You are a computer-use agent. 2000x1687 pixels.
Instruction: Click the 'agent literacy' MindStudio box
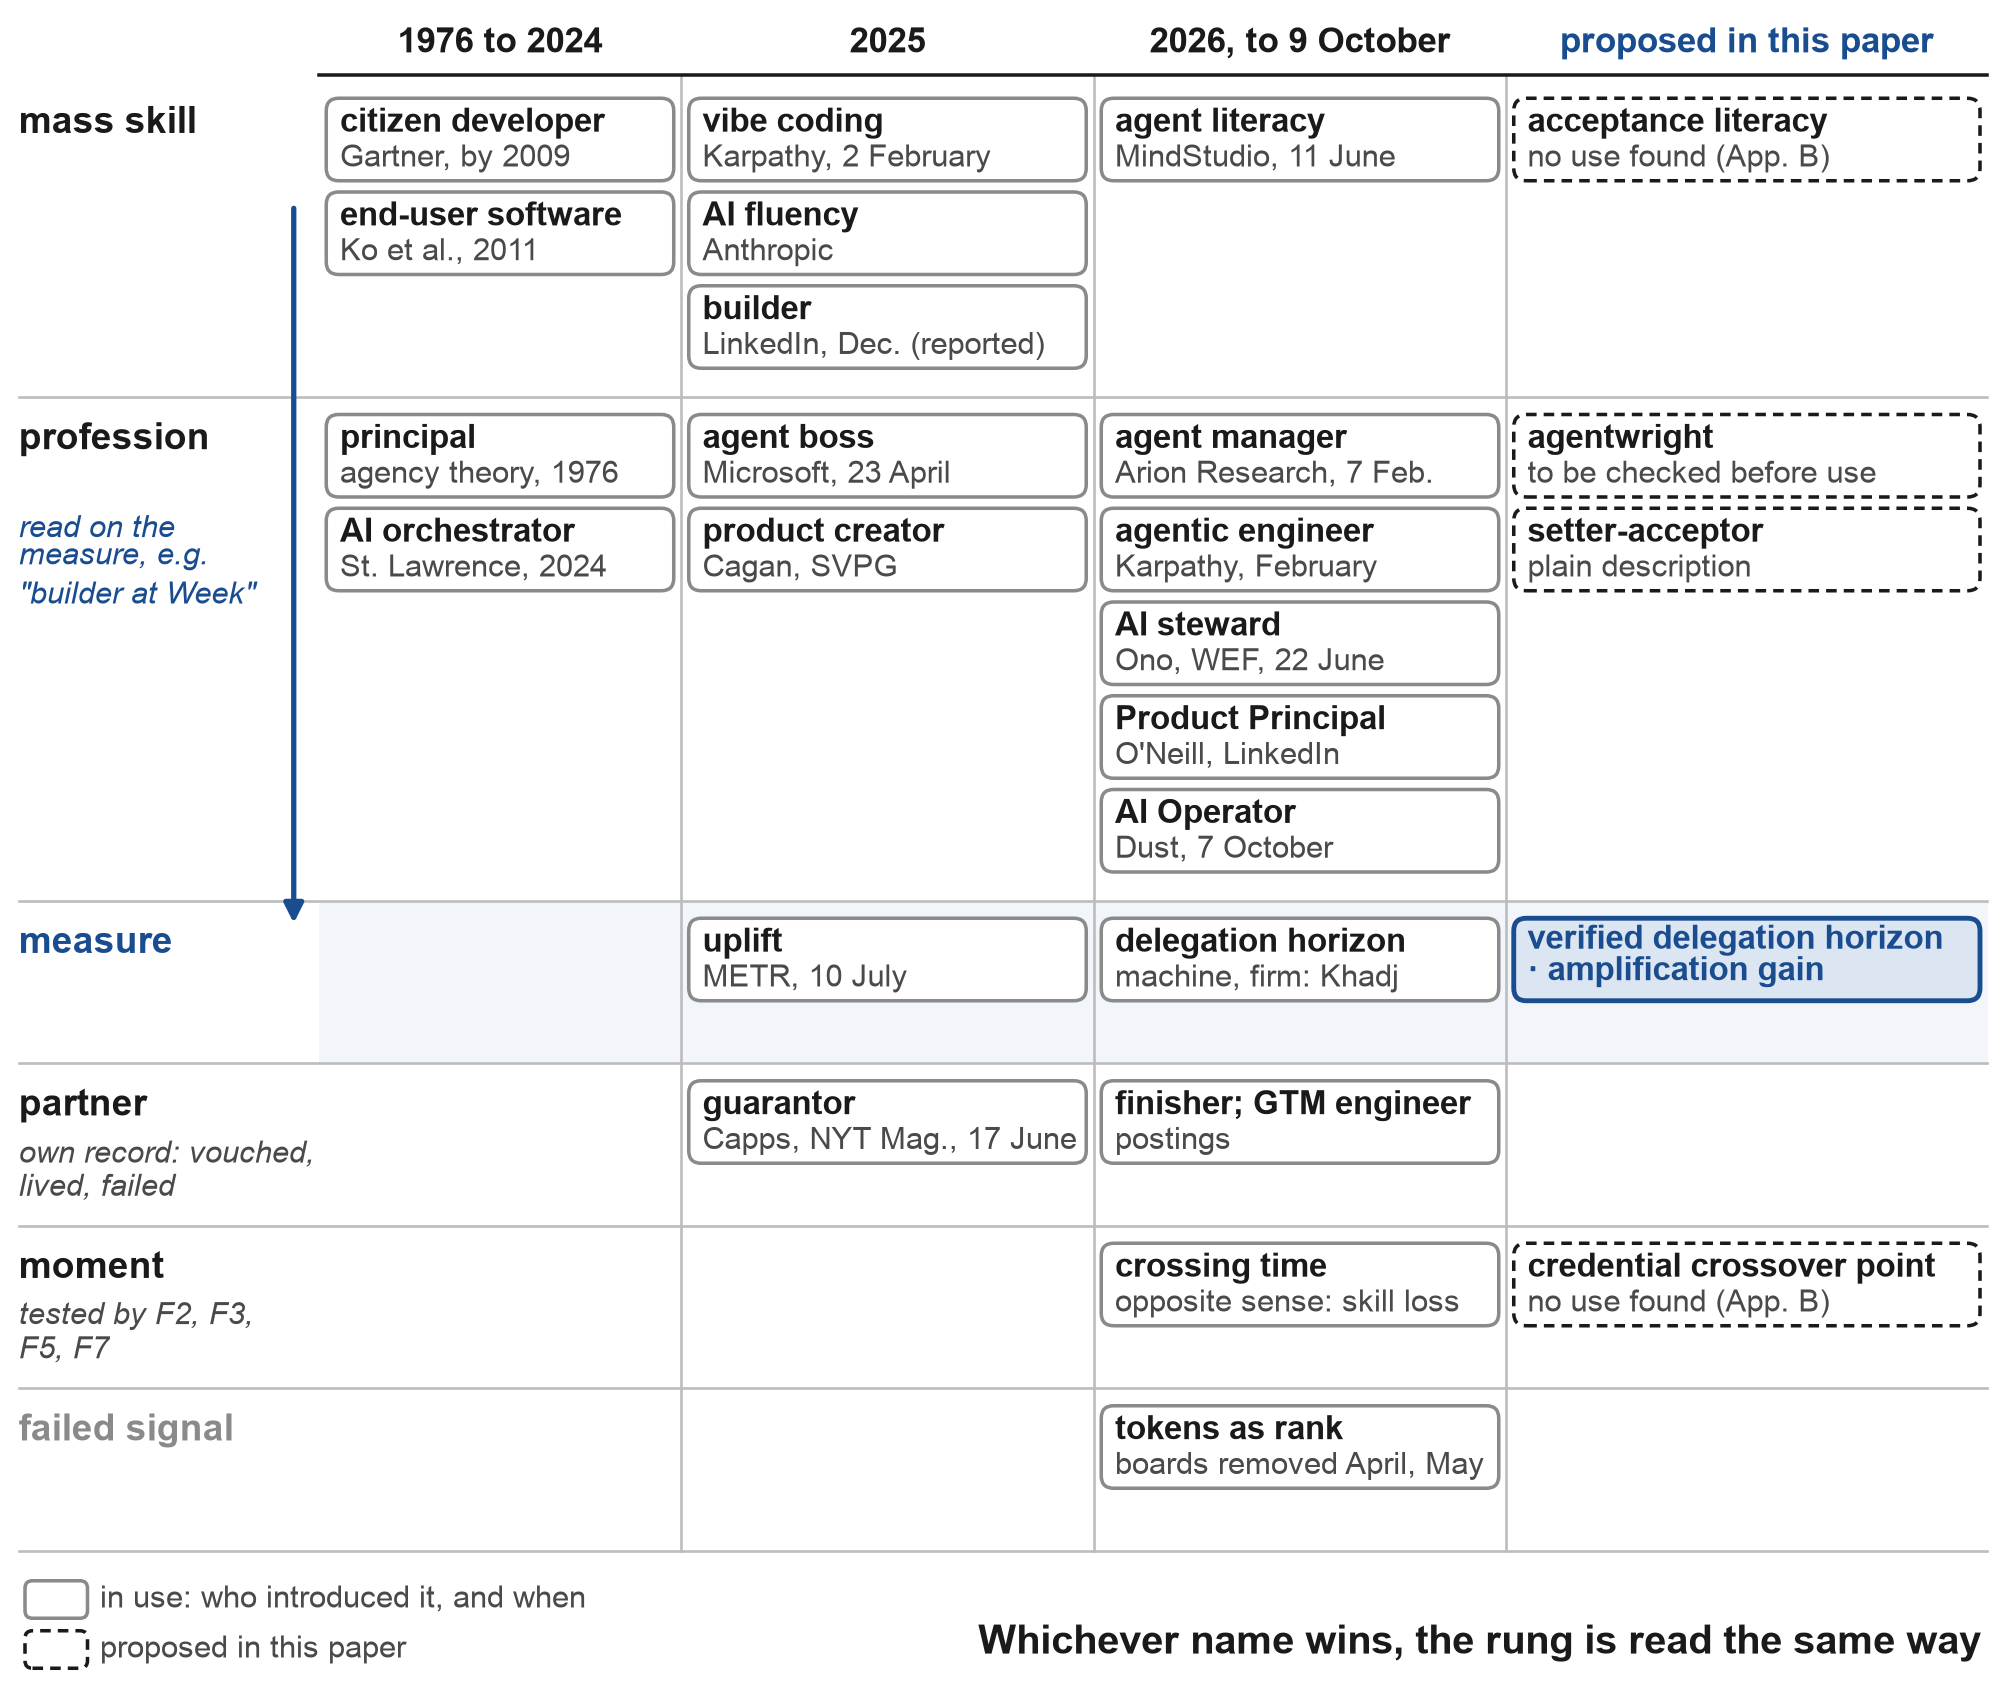[x=1299, y=139]
